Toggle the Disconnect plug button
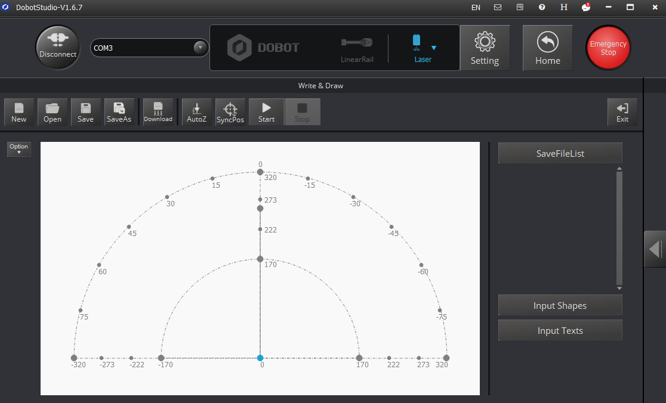The image size is (666, 403). 57,47
